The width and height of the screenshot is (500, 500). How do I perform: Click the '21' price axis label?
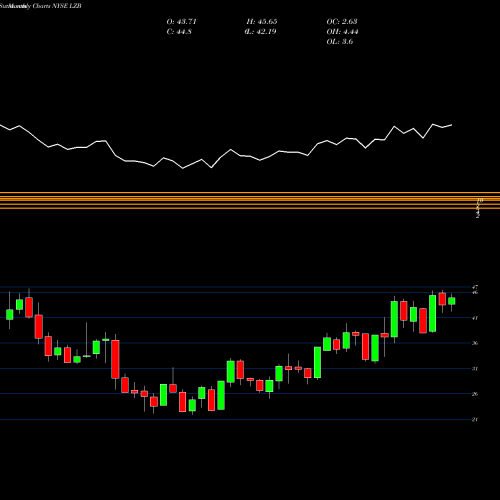click(475, 419)
